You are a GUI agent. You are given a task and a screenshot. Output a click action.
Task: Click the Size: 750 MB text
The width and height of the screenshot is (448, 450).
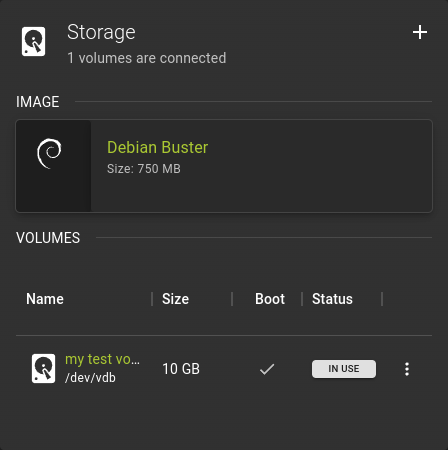point(144,169)
